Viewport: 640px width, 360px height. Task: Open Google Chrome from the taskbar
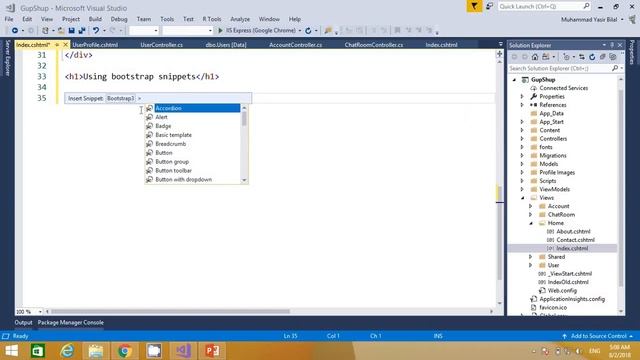coord(125,351)
